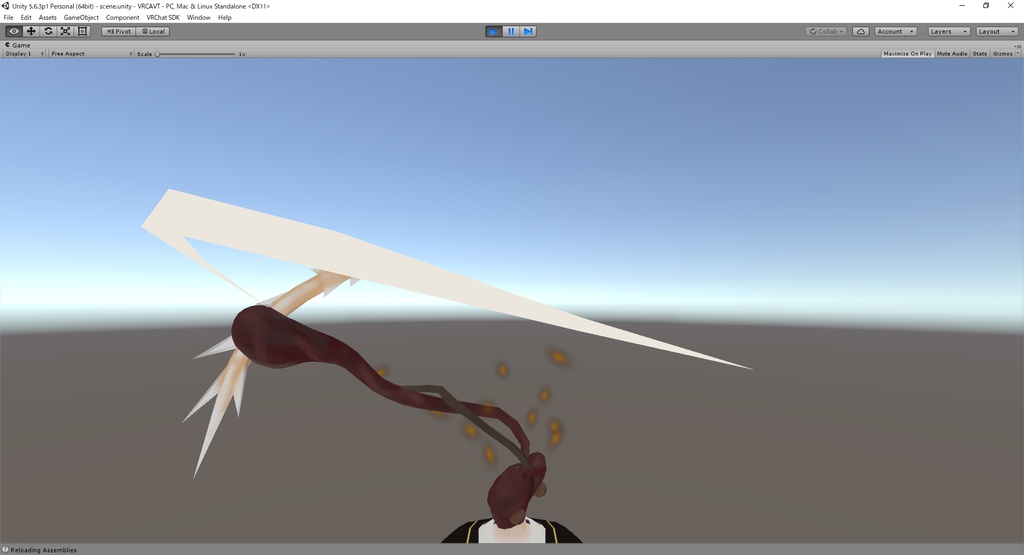
Task: Select the Rect transform tool
Action: [82, 31]
